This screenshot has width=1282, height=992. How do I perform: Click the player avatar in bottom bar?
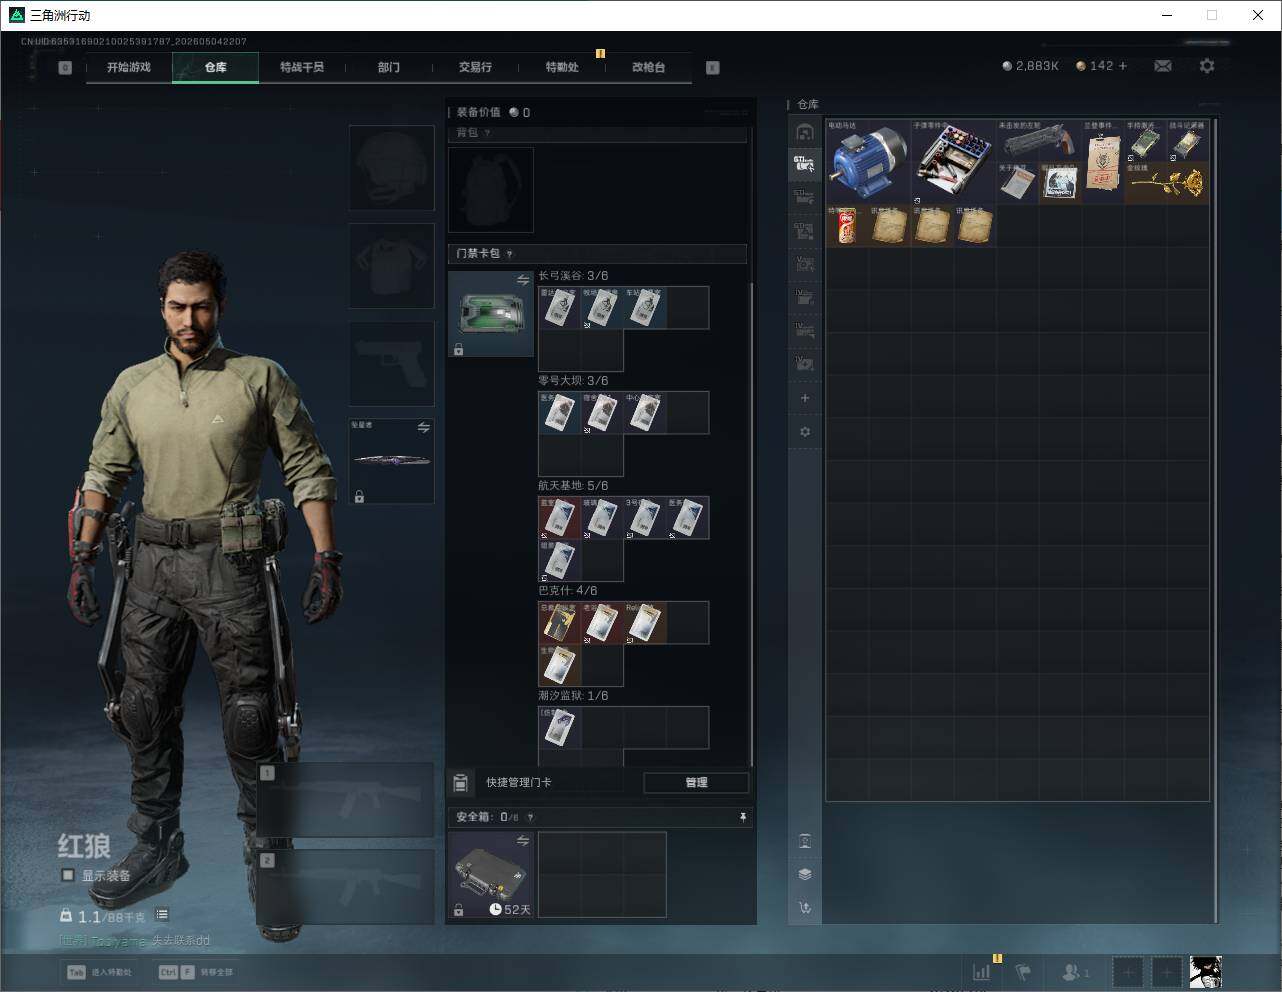[x=1206, y=971]
